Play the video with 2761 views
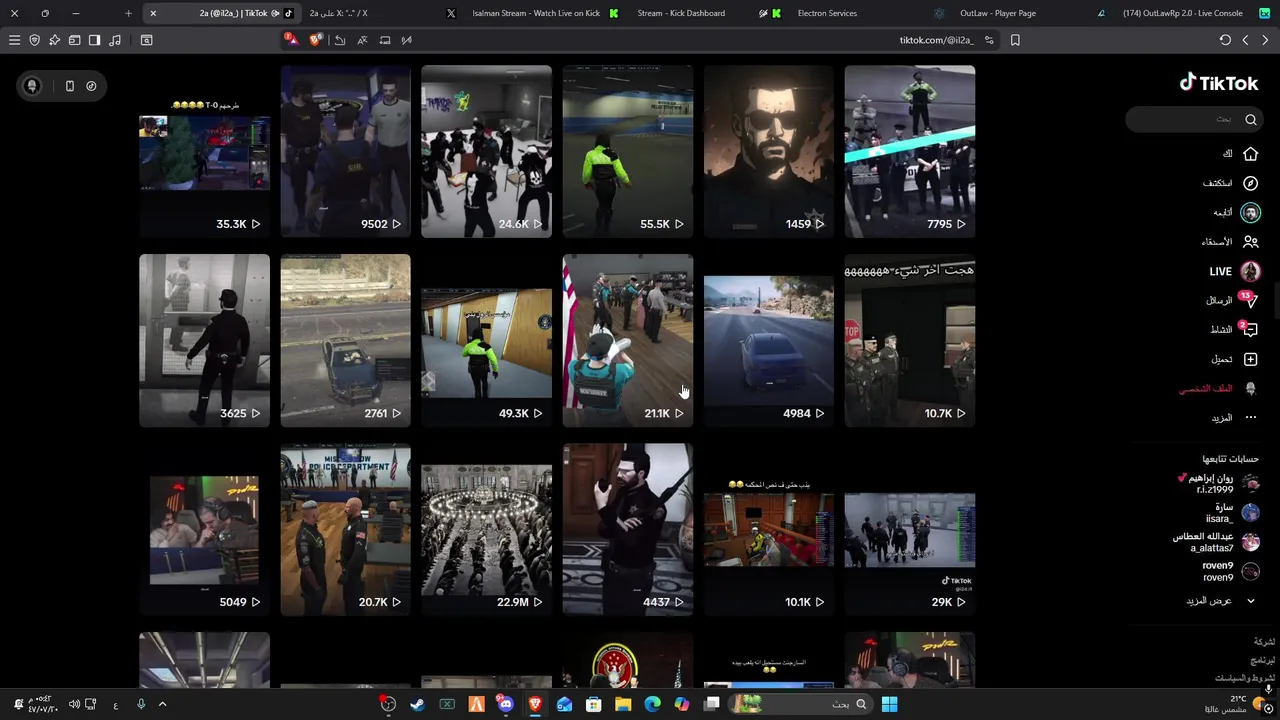 345,340
